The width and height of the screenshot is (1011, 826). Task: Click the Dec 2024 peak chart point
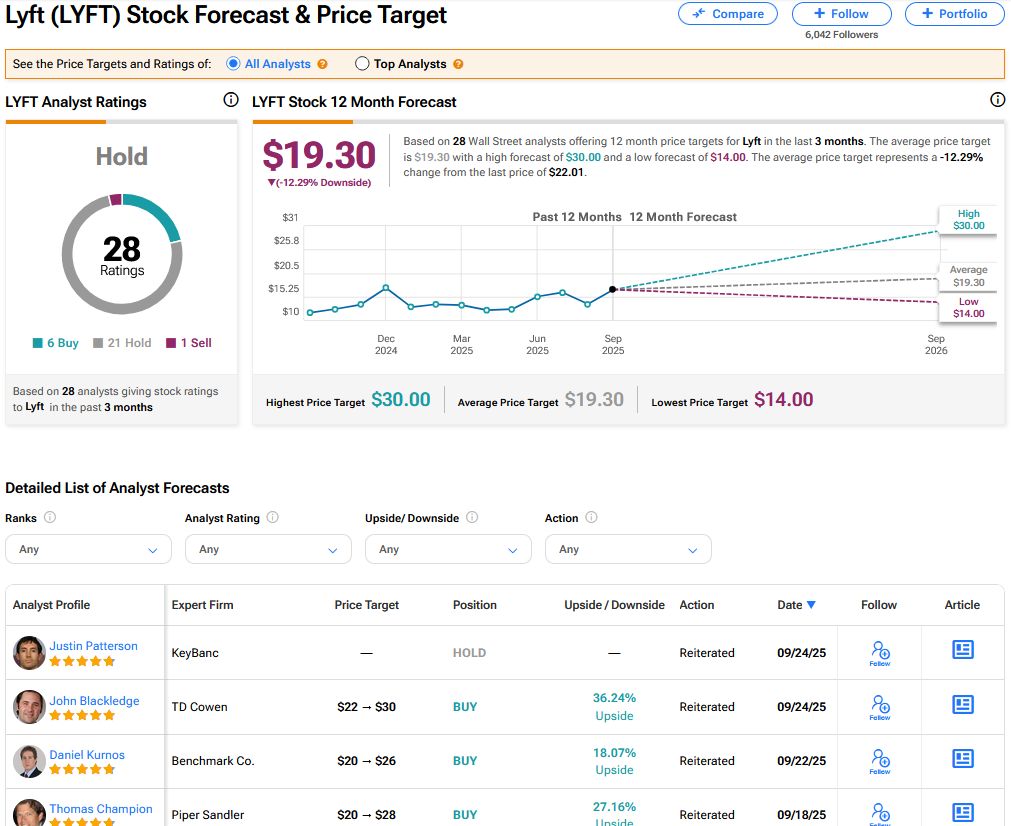(386, 288)
